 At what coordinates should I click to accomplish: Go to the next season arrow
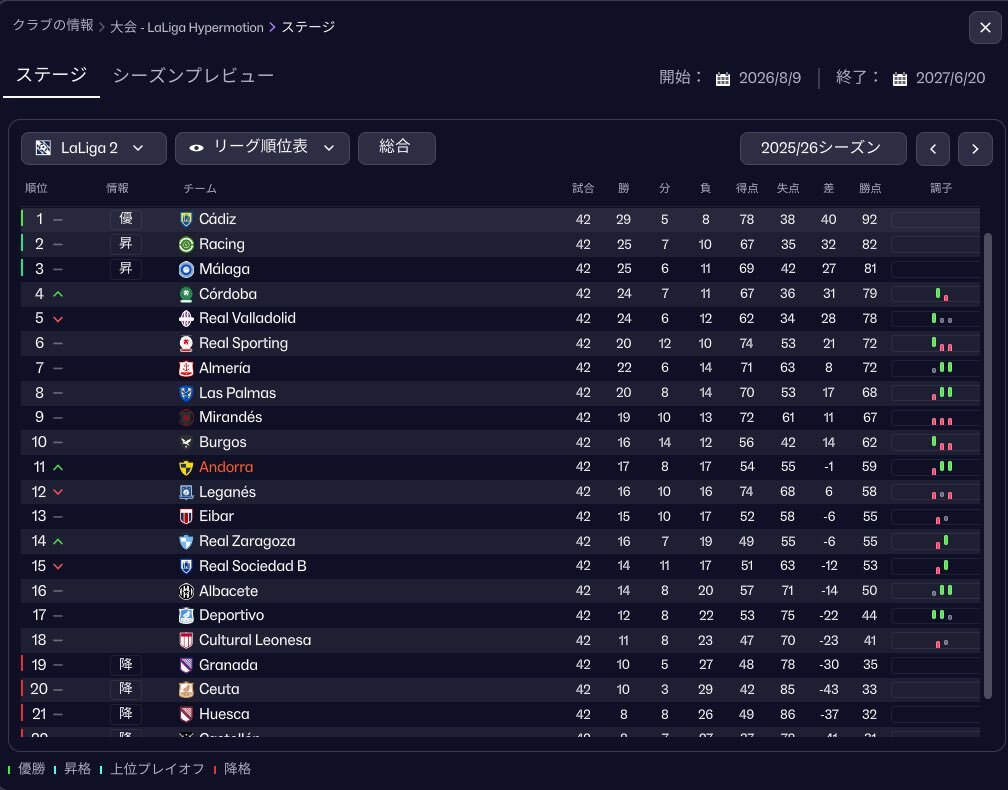(975, 149)
